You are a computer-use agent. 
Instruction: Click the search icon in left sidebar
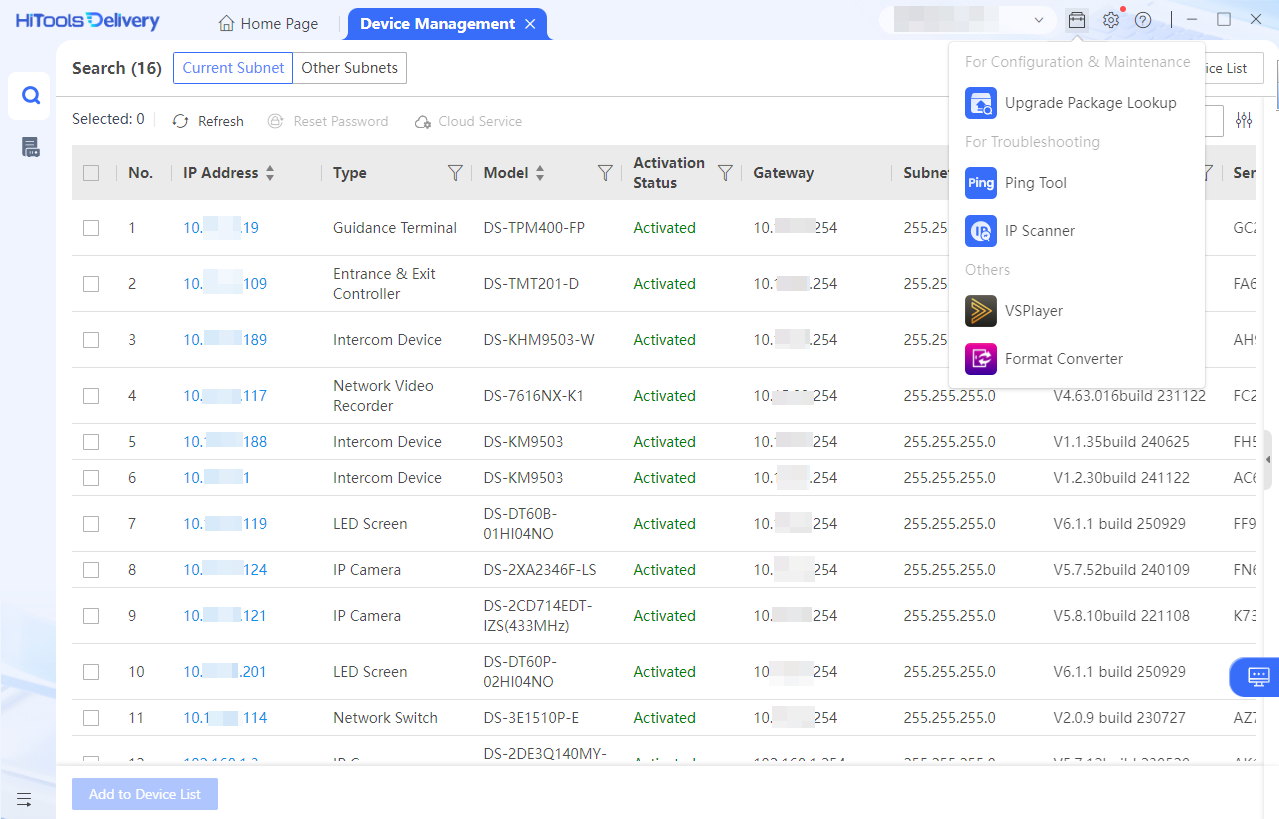pos(31,96)
